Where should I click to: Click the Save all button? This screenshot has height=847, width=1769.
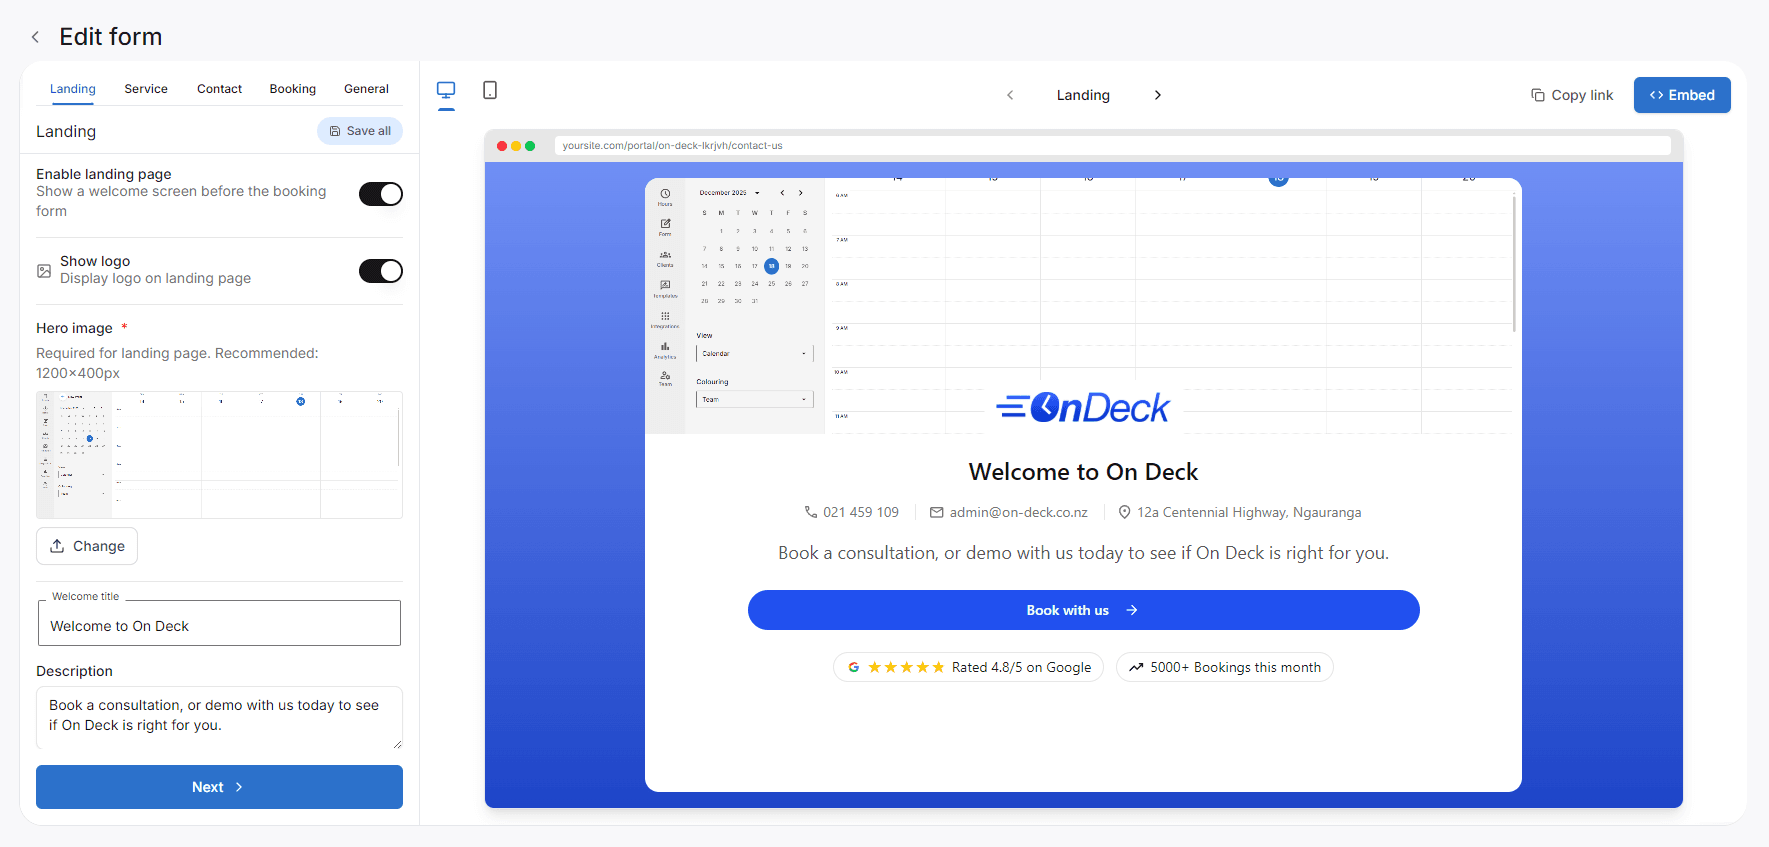tap(360, 131)
